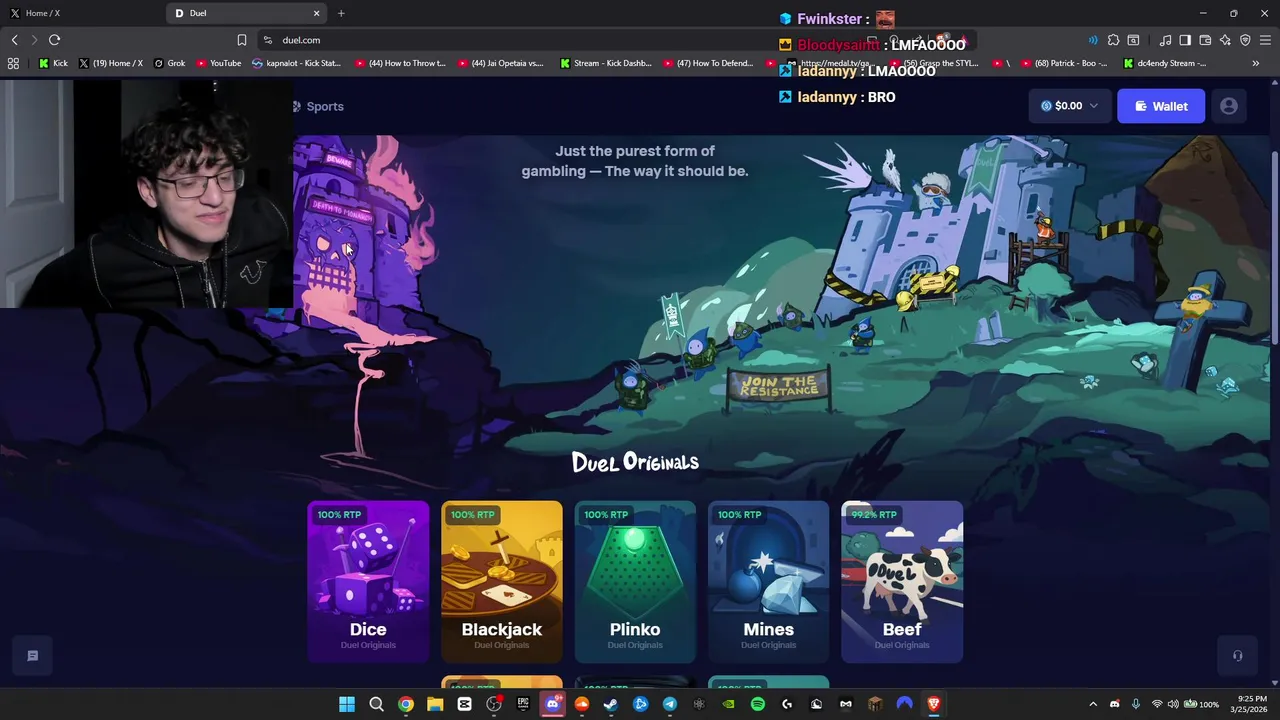Toggle the browser sidebar panel icon
Image resolution: width=1280 pixels, height=720 pixels.
[1185, 40]
